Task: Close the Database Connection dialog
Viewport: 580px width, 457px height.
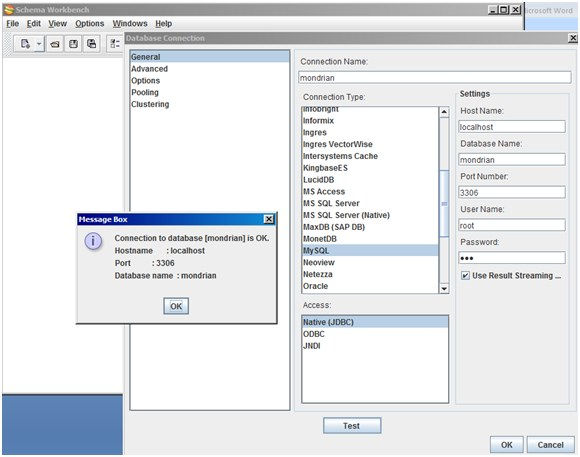Action: click(x=573, y=38)
